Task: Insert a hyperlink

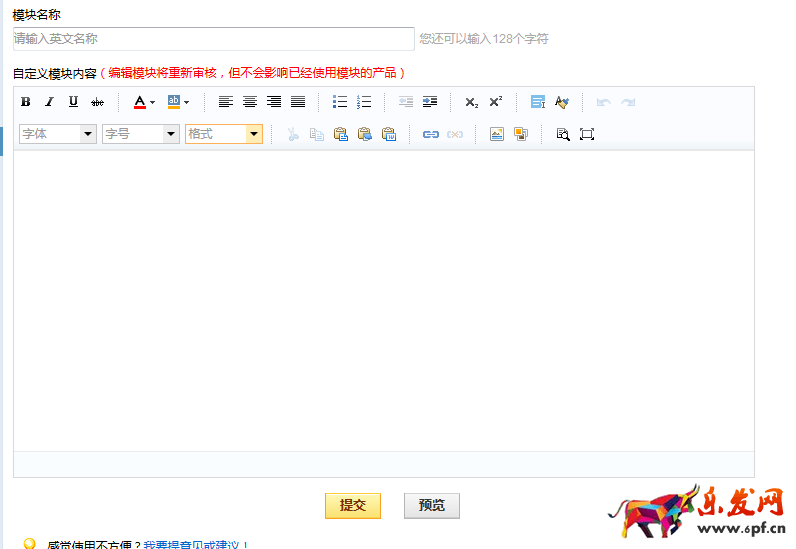Action: coord(430,134)
